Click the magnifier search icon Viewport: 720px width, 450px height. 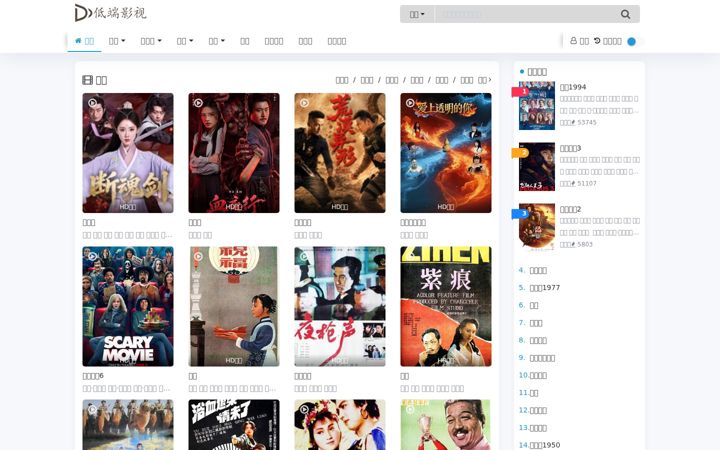pyautogui.click(x=625, y=14)
